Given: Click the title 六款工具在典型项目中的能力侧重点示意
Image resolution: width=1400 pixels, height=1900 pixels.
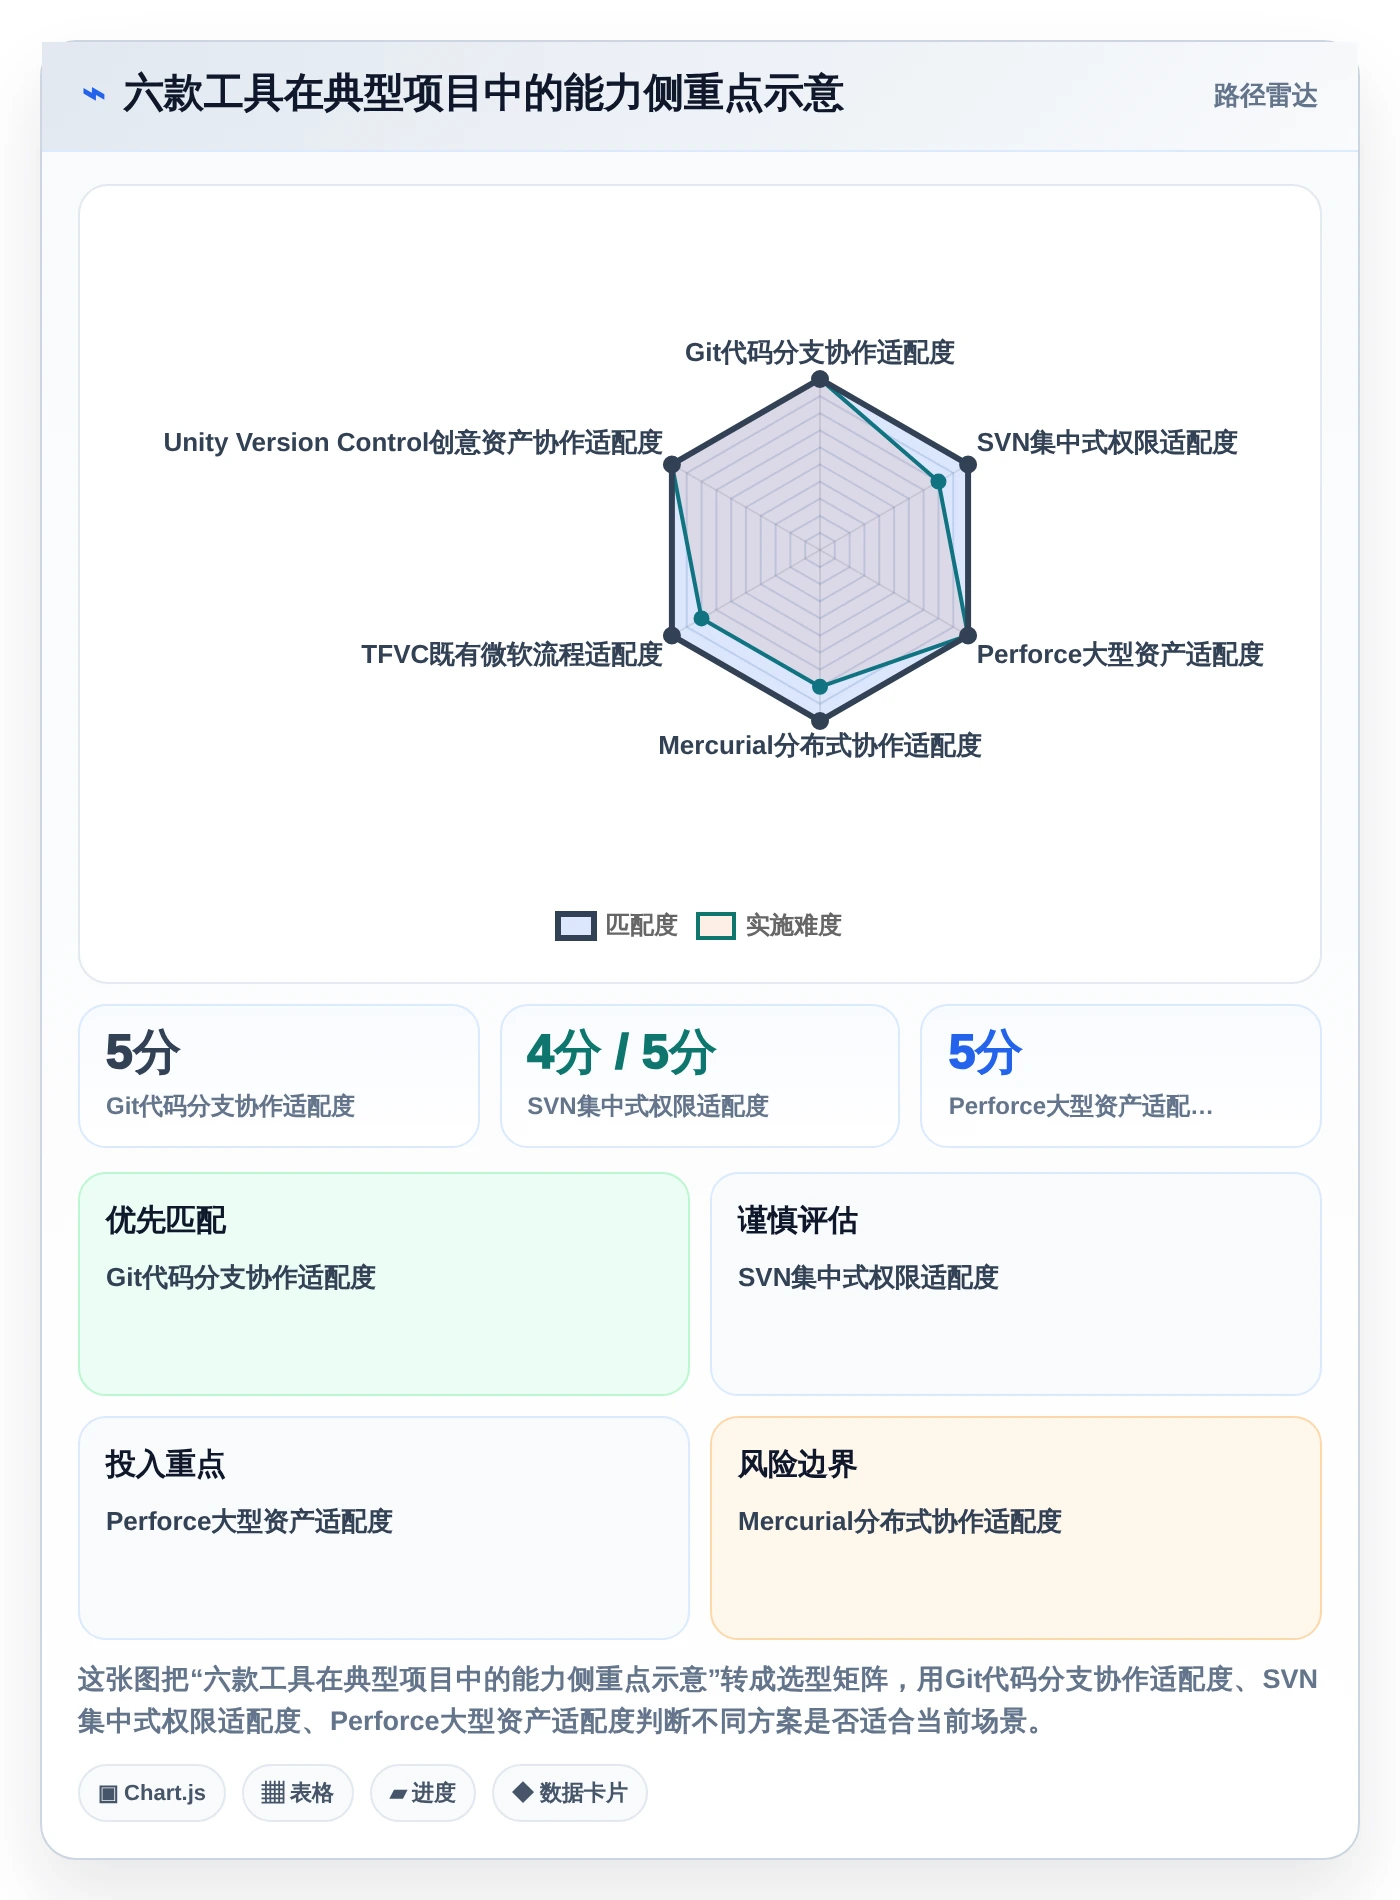Looking at the screenshot, I should (x=484, y=94).
